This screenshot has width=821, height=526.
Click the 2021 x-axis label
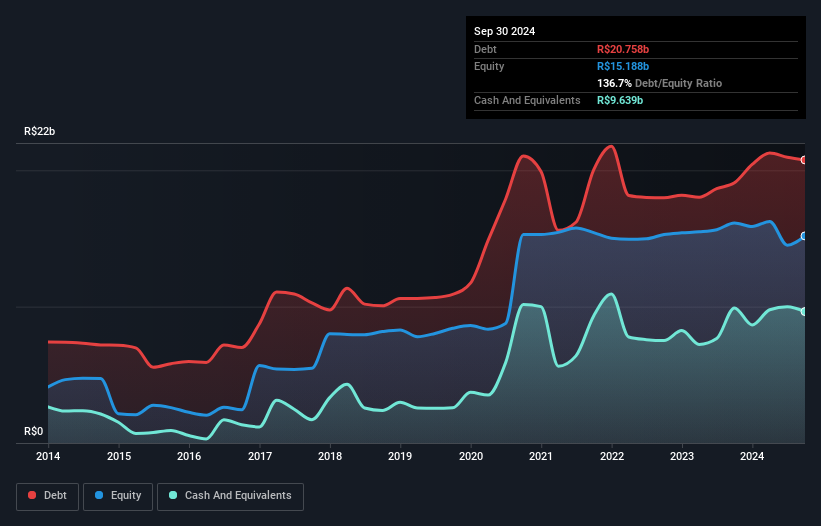pyautogui.click(x=541, y=456)
